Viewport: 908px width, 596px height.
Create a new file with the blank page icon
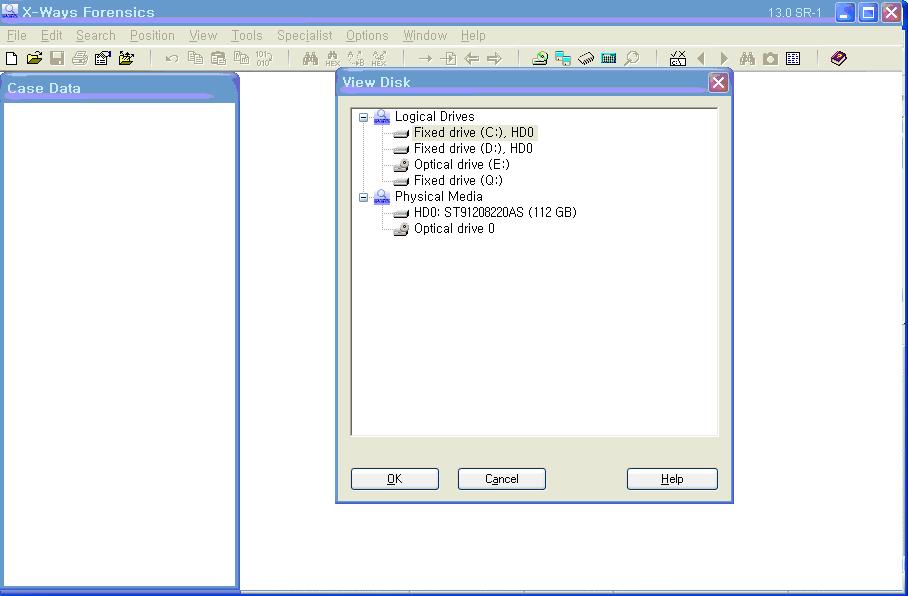(11, 58)
